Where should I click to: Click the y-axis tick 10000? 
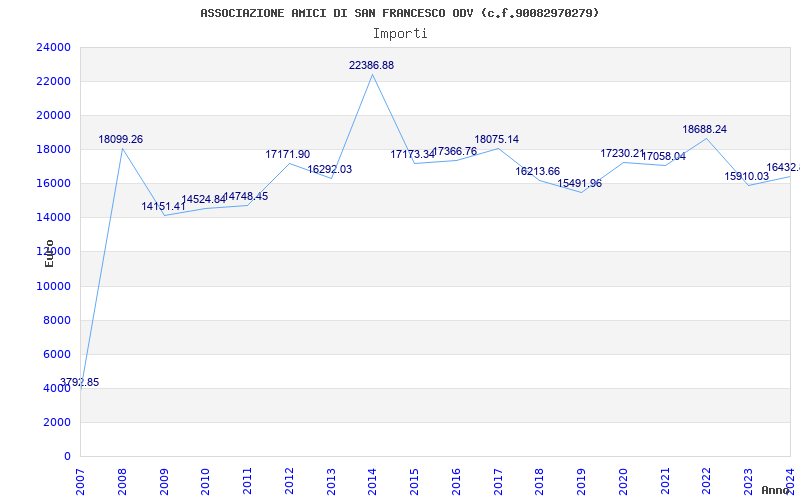coord(54,286)
